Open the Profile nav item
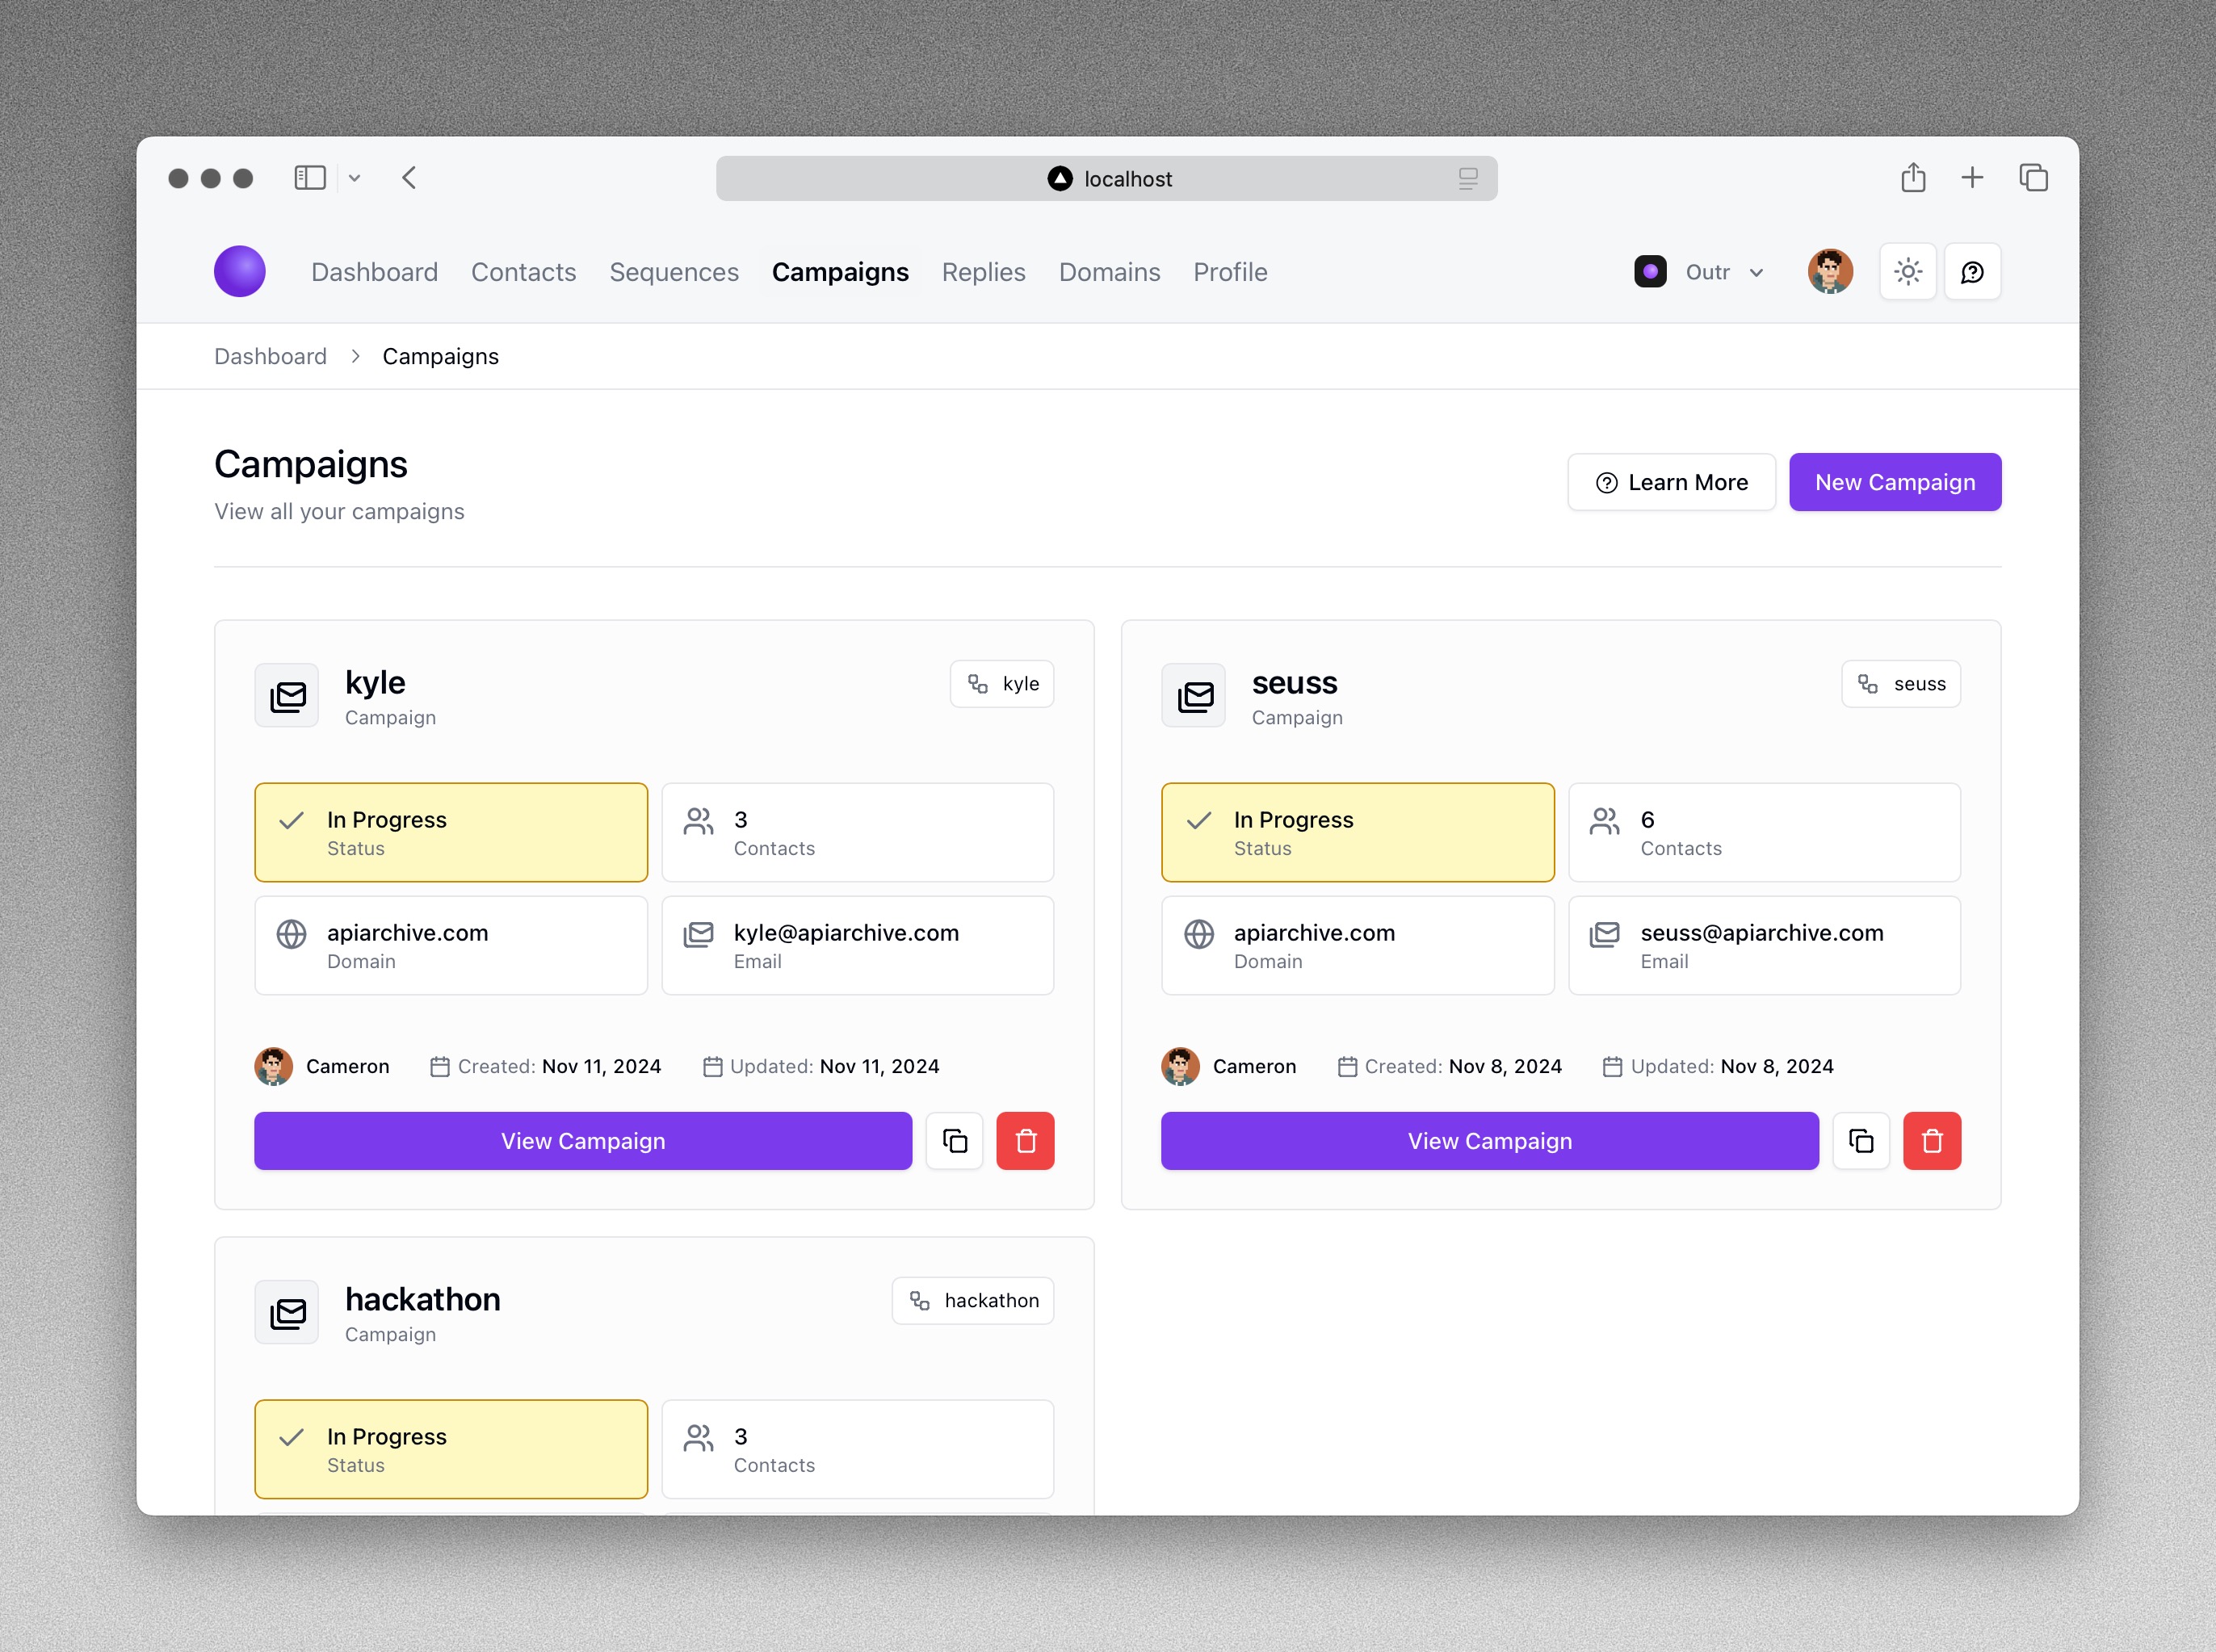Image resolution: width=2216 pixels, height=1652 pixels. click(1230, 272)
